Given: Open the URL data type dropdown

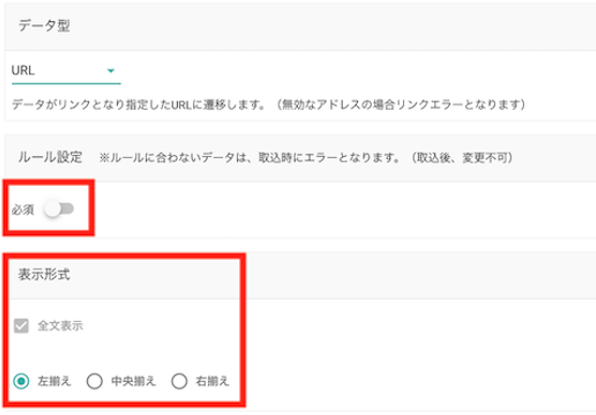Looking at the screenshot, I should click(66, 71).
